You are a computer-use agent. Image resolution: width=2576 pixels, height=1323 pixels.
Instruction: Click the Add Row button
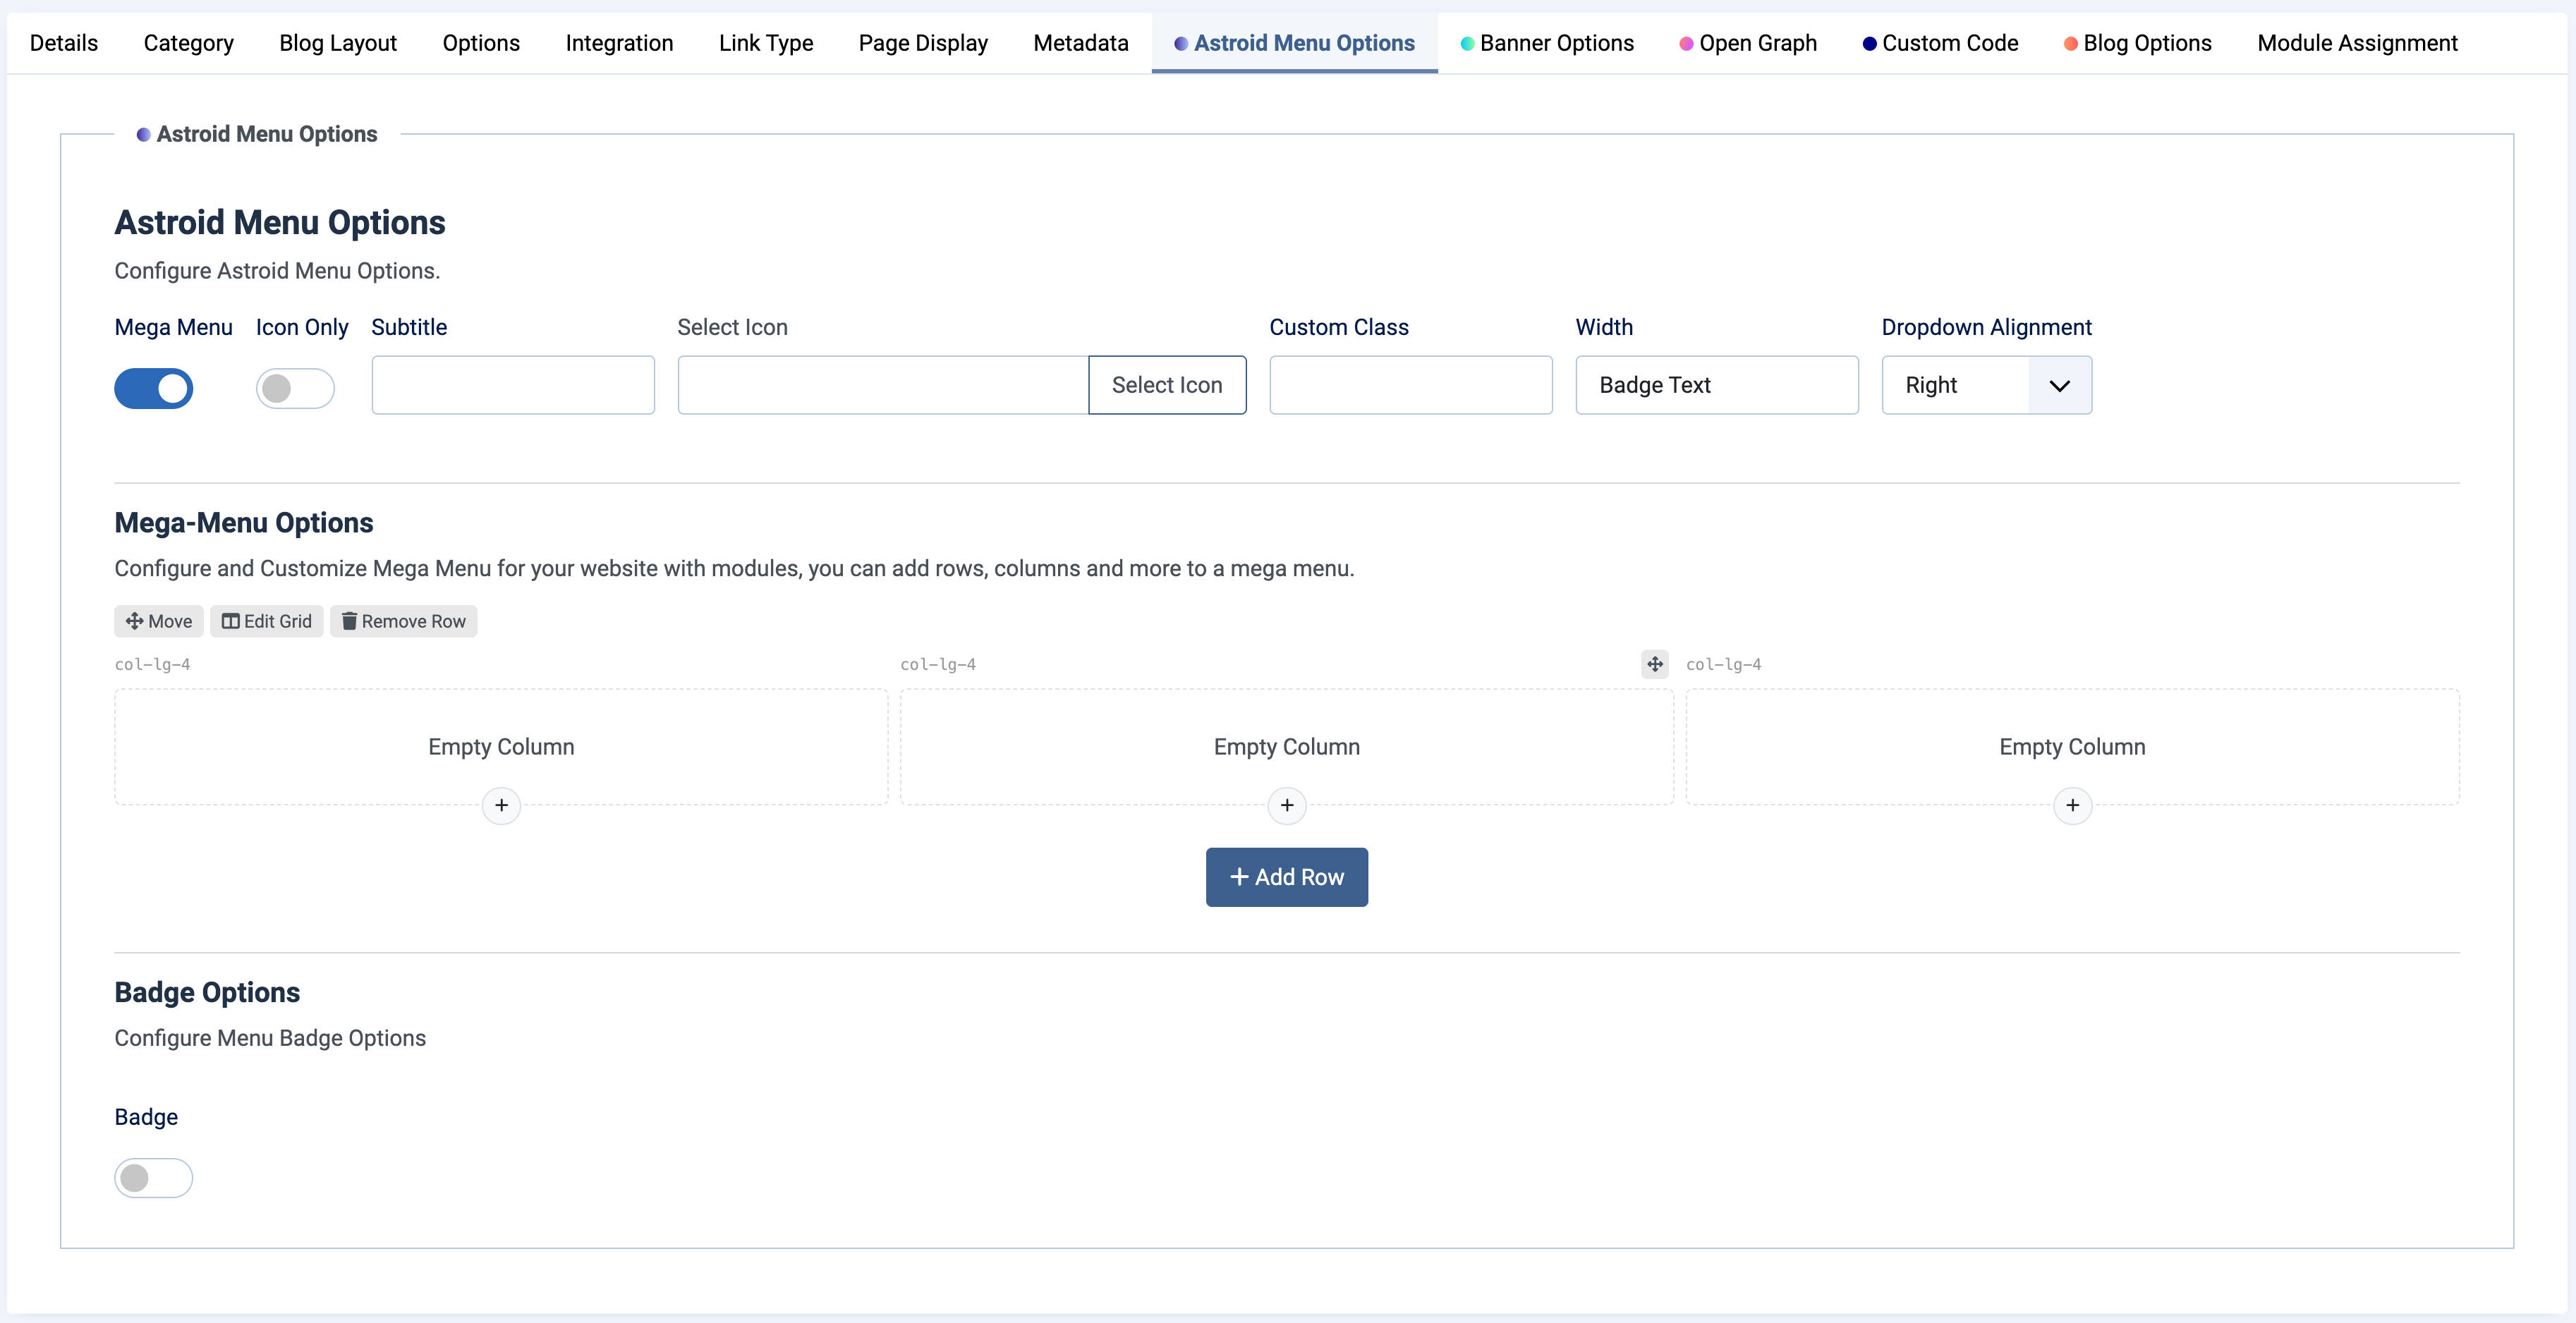click(x=1287, y=877)
